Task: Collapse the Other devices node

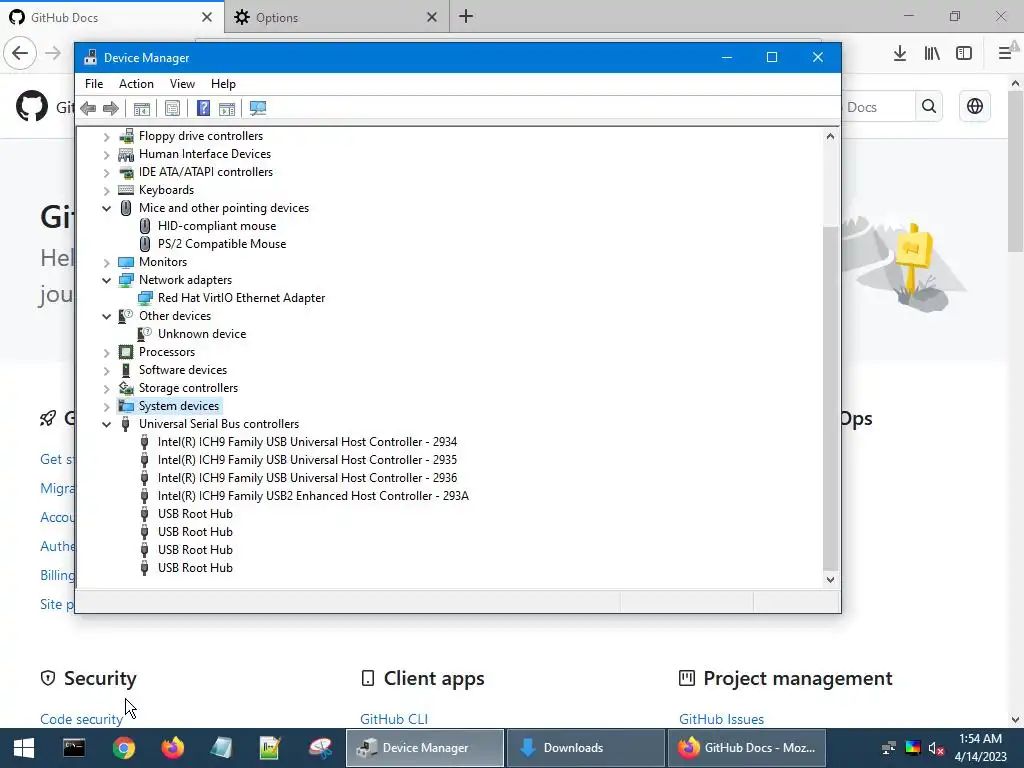Action: 106,316
